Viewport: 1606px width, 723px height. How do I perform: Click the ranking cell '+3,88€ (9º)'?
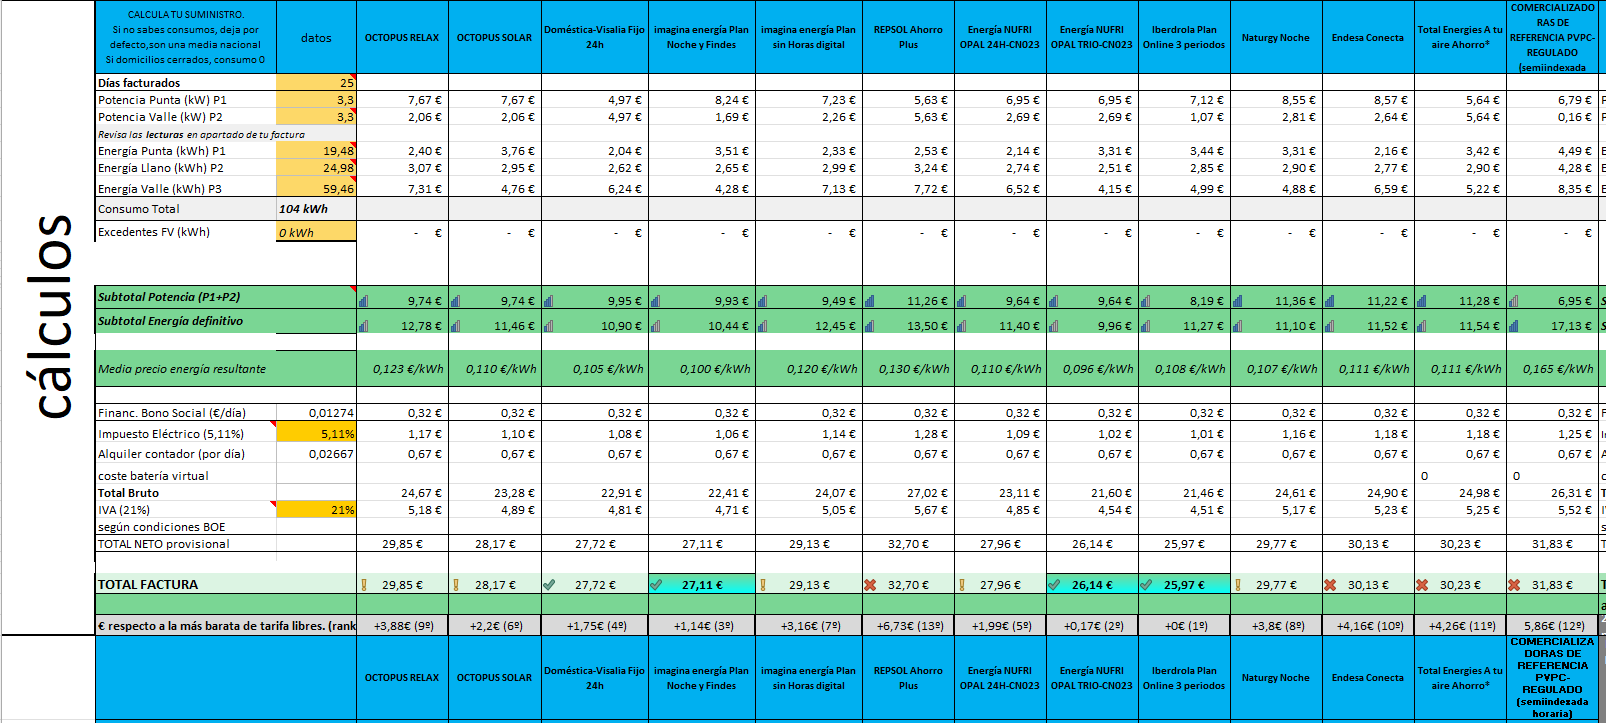pyautogui.click(x=403, y=626)
